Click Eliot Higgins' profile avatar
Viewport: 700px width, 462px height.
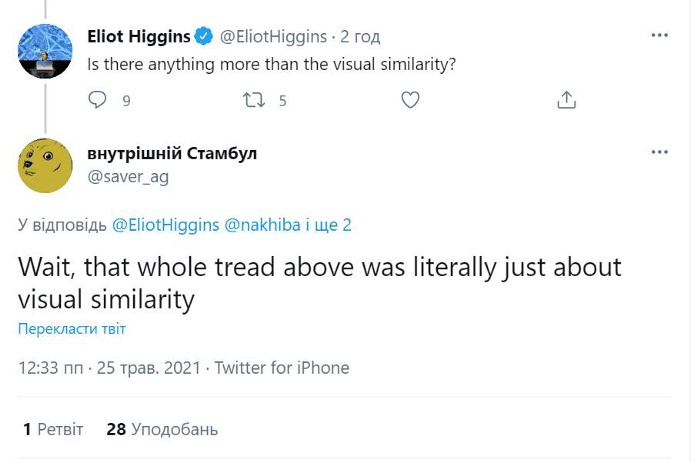45,51
